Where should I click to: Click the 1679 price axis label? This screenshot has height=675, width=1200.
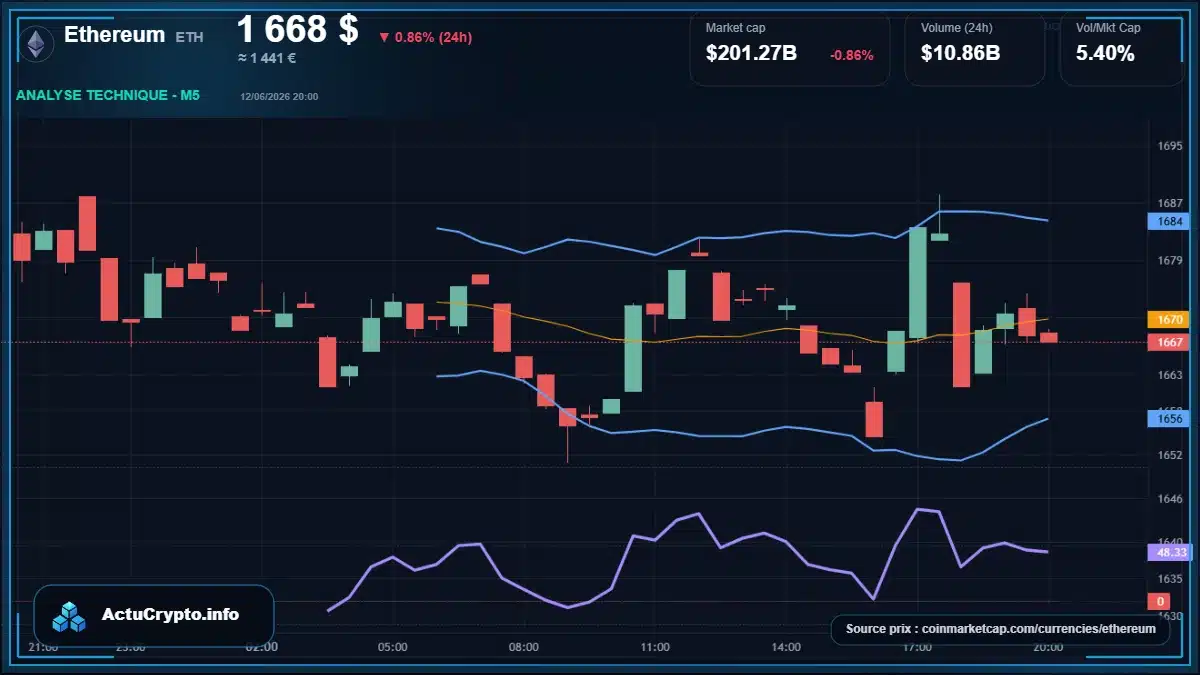pos(1169,261)
